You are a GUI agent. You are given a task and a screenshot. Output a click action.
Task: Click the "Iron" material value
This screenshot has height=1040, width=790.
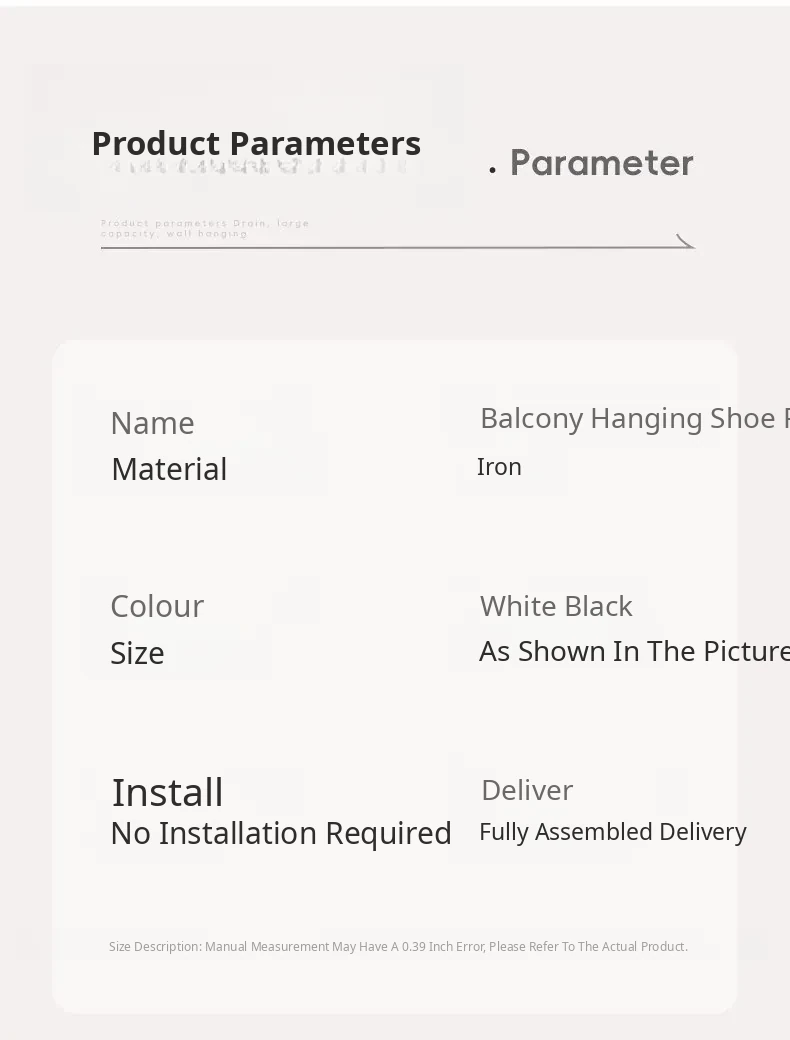(x=499, y=467)
